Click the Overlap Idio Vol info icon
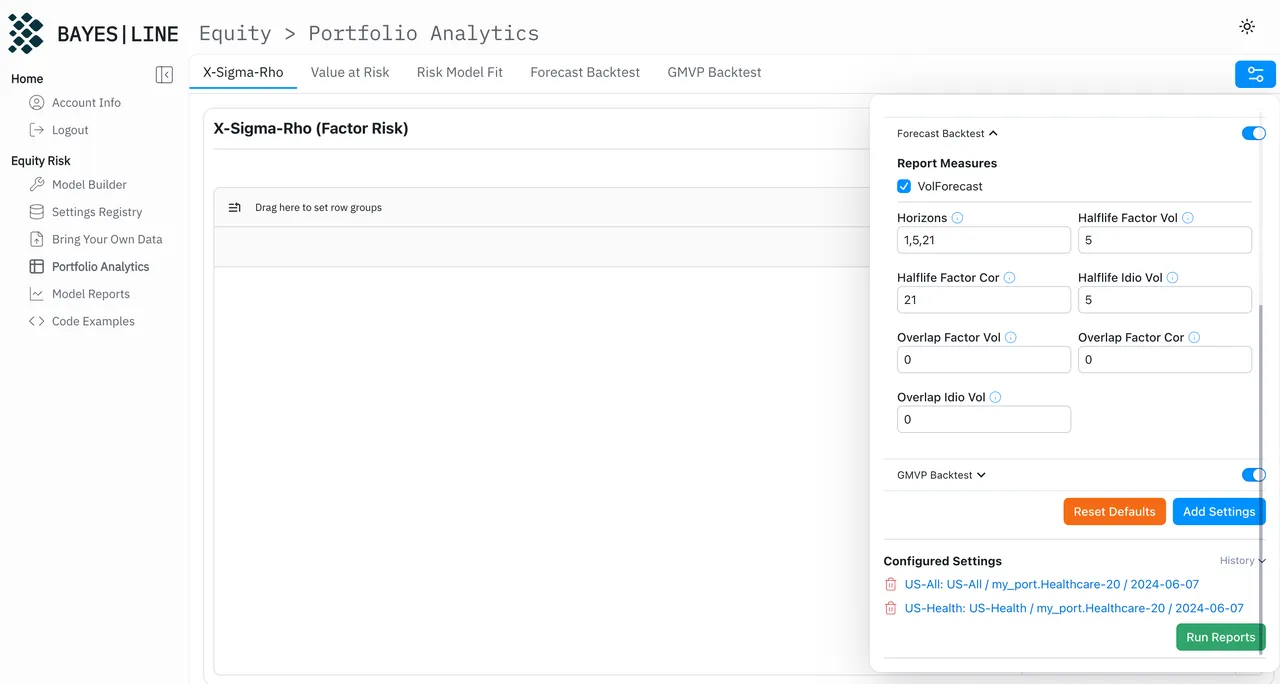 [x=995, y=397]
